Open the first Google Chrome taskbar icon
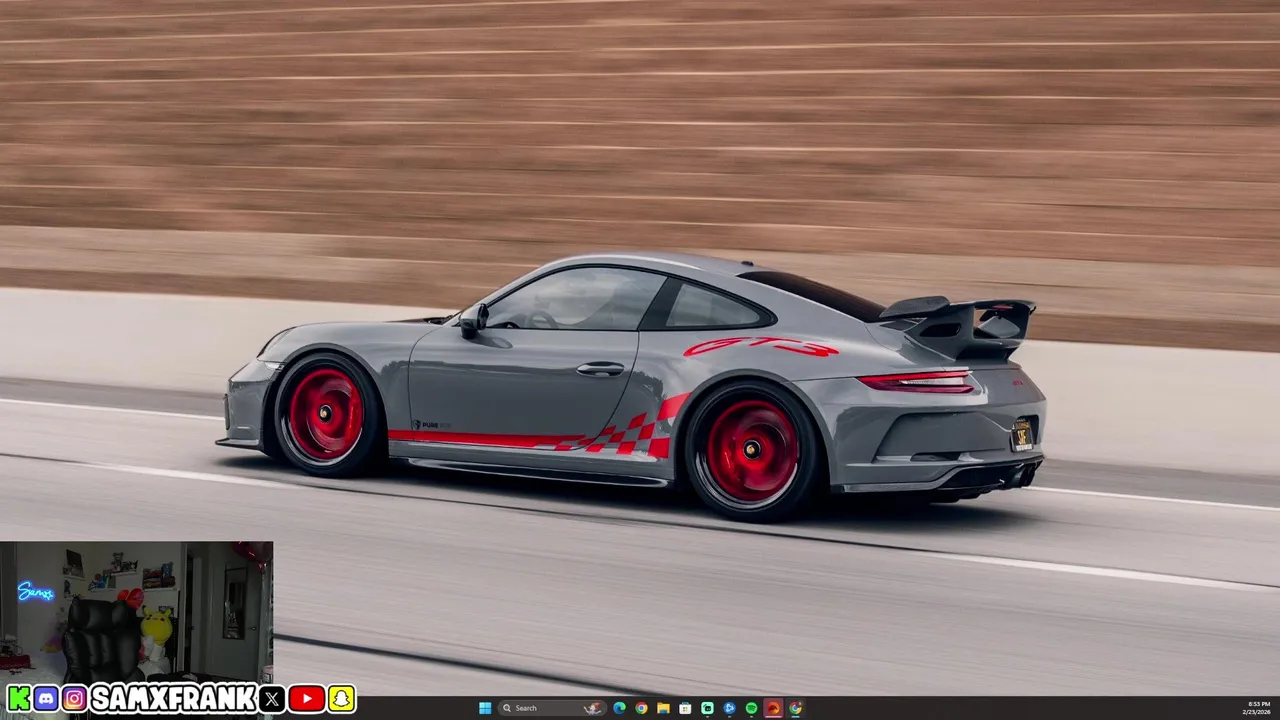The width and height of the screenshot is (1280, 720). click(x=641, y=708)
